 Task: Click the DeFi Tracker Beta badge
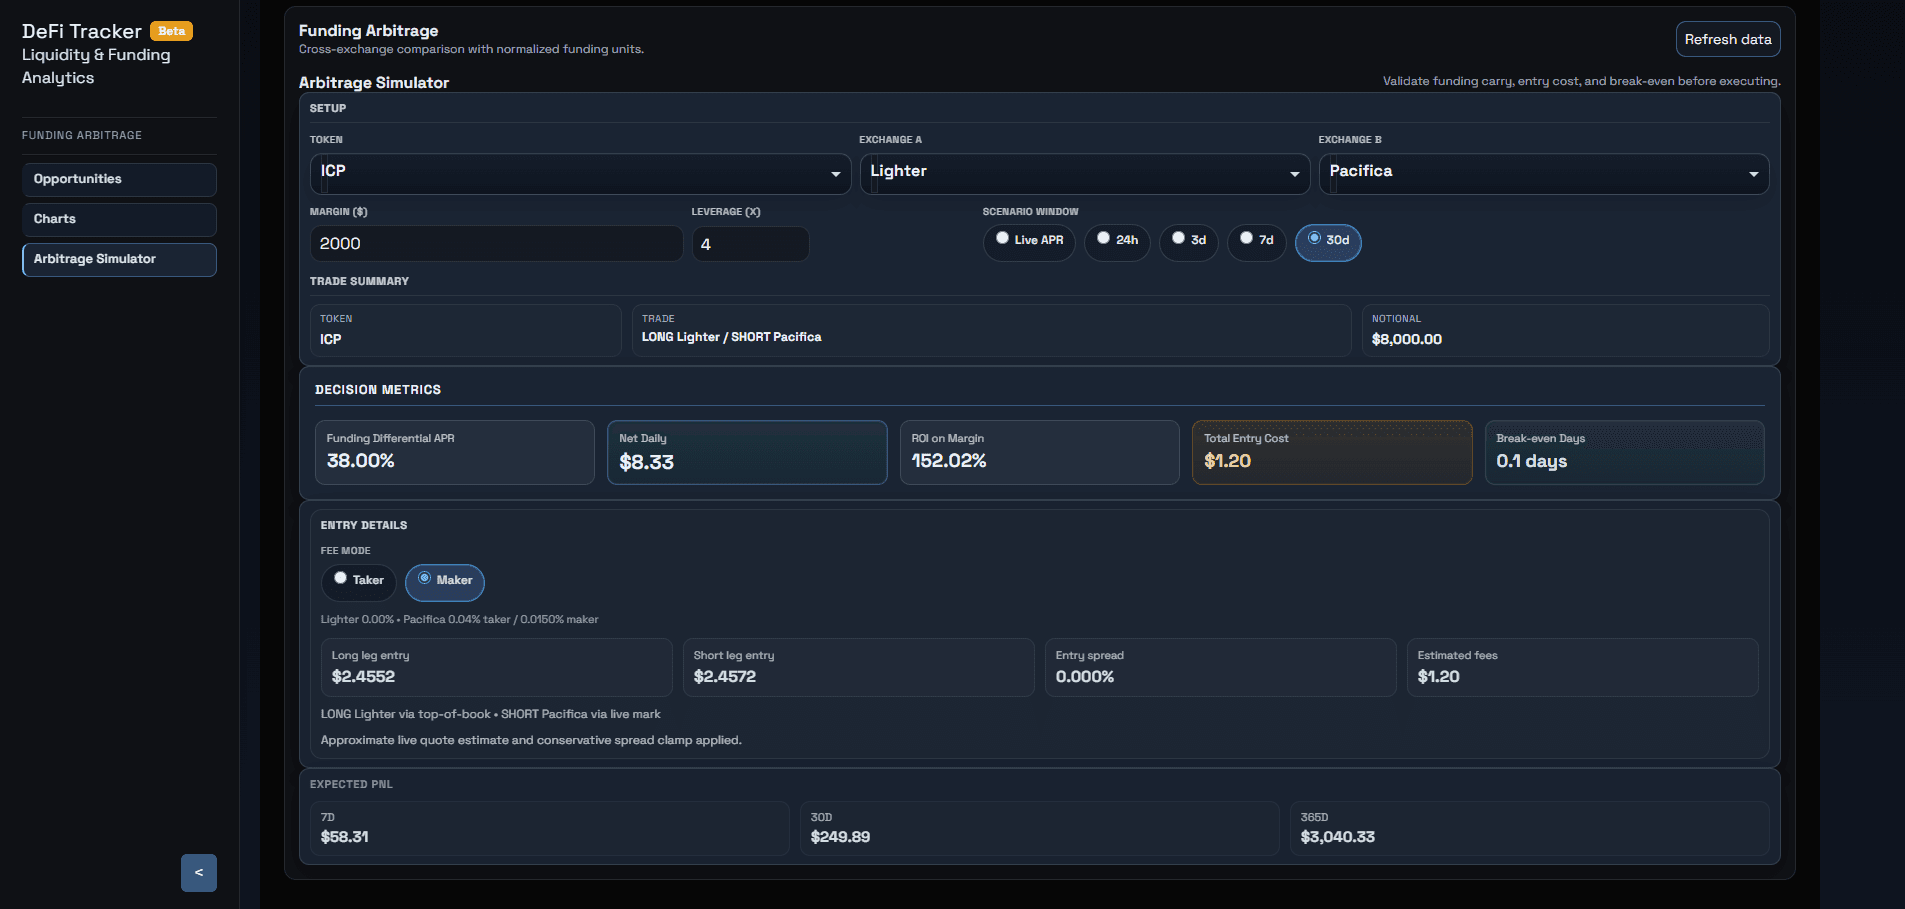click(x=171, y=31)
